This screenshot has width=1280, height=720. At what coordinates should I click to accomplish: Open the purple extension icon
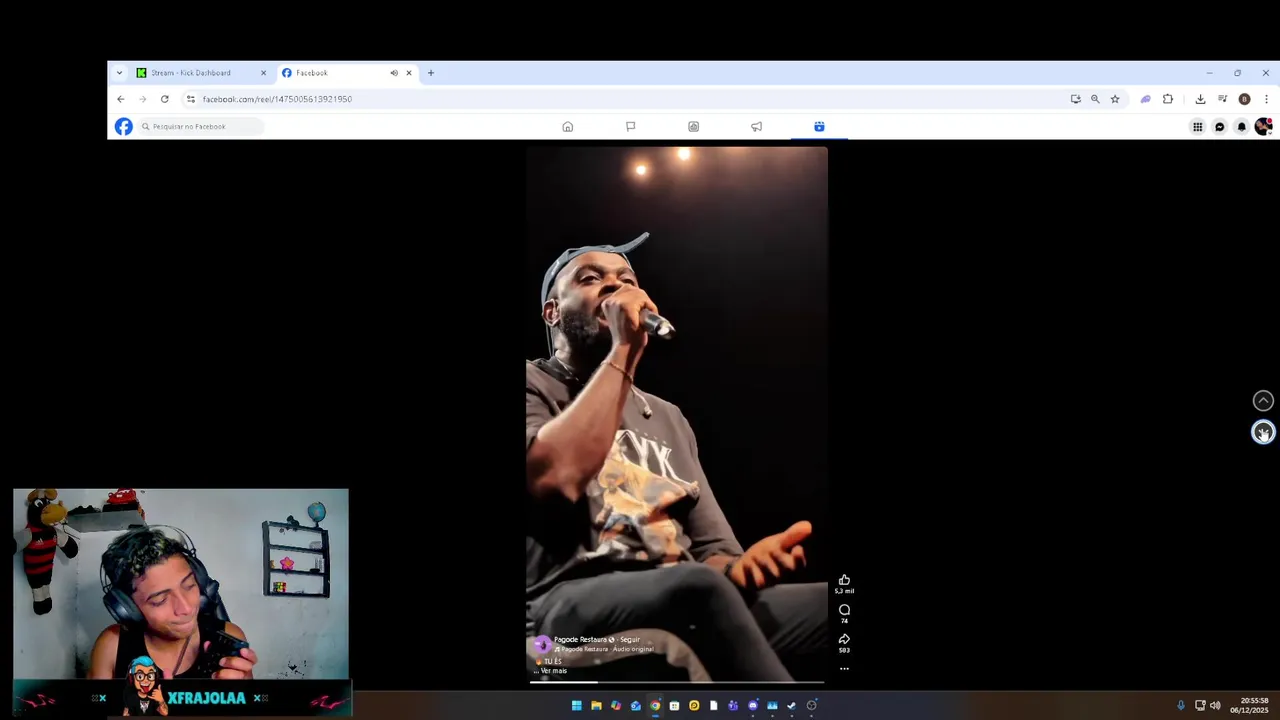tap(1145, 99)
